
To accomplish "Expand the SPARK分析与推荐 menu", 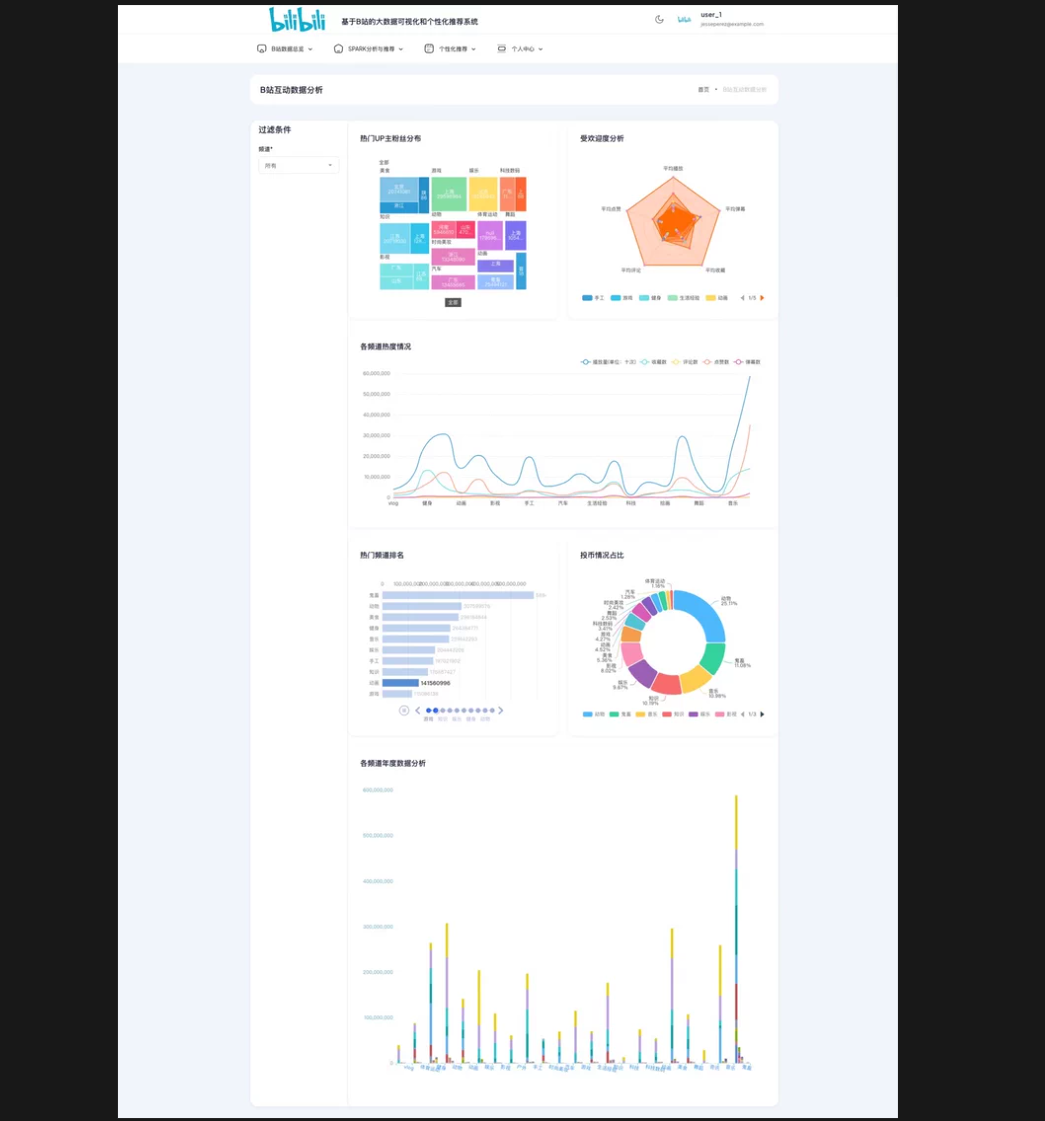I will [369, 48].
